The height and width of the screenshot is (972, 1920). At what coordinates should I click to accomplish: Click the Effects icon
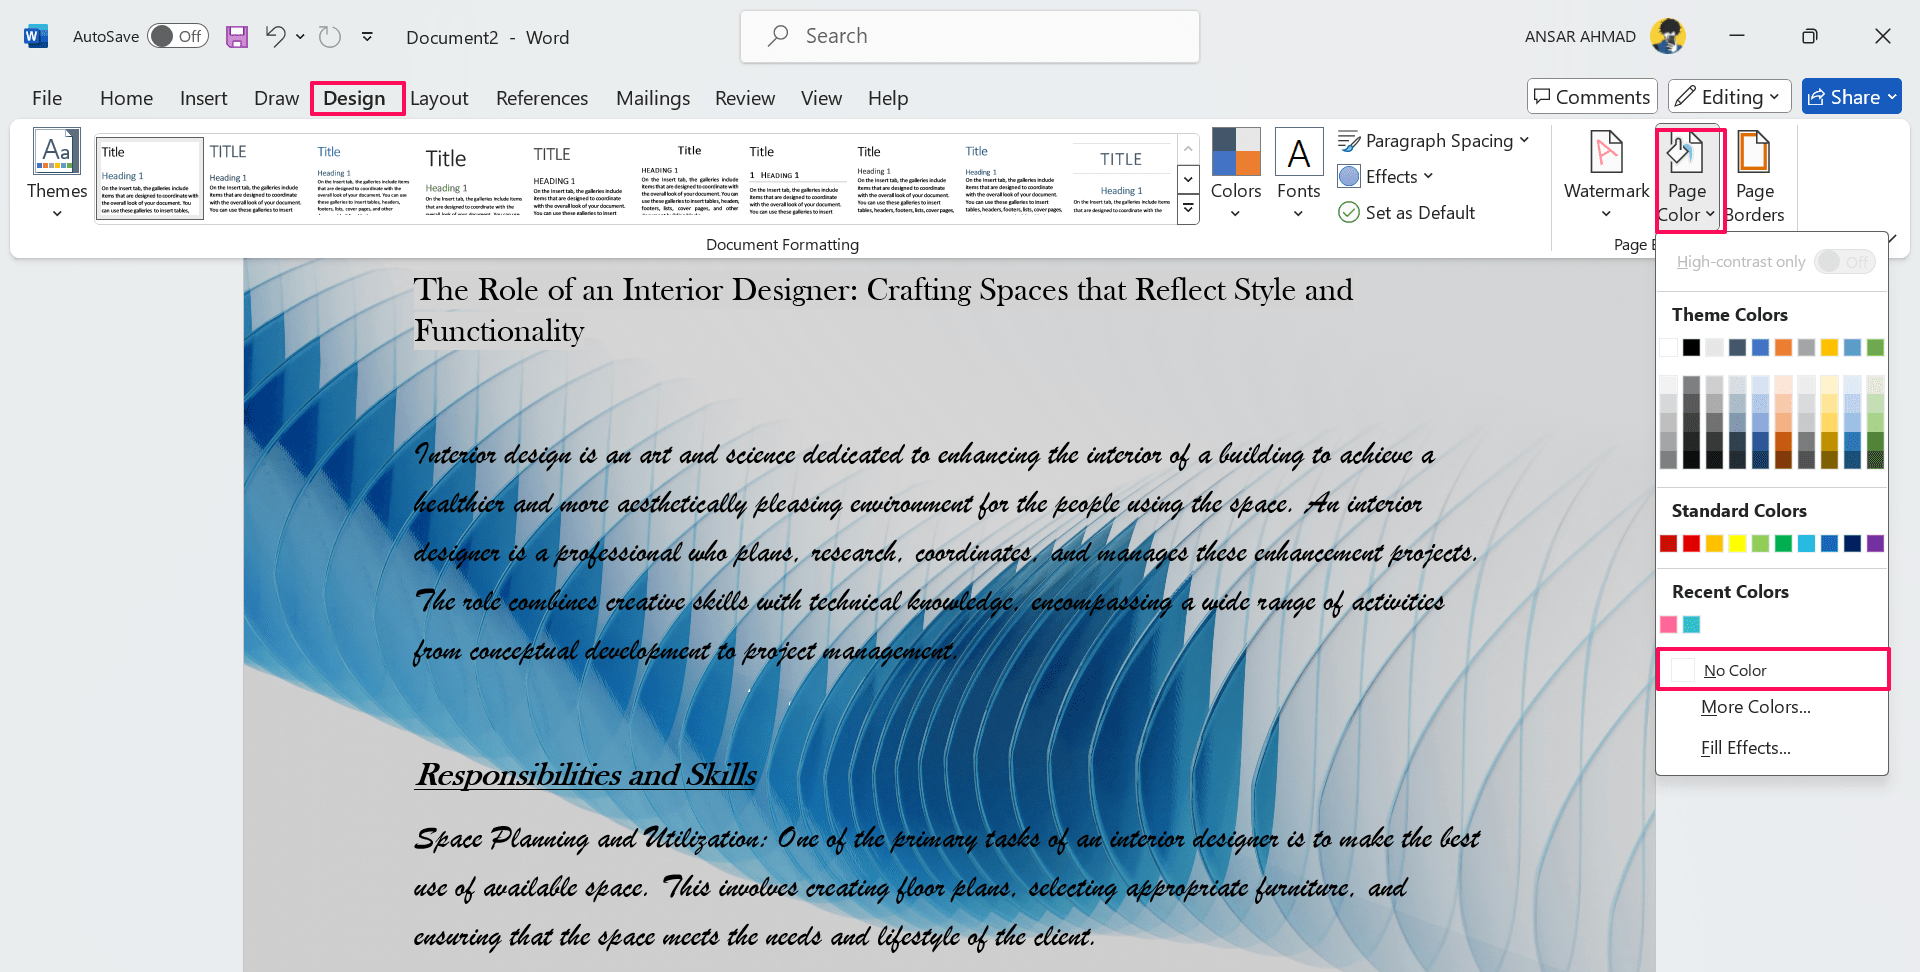pos(1349,177)
